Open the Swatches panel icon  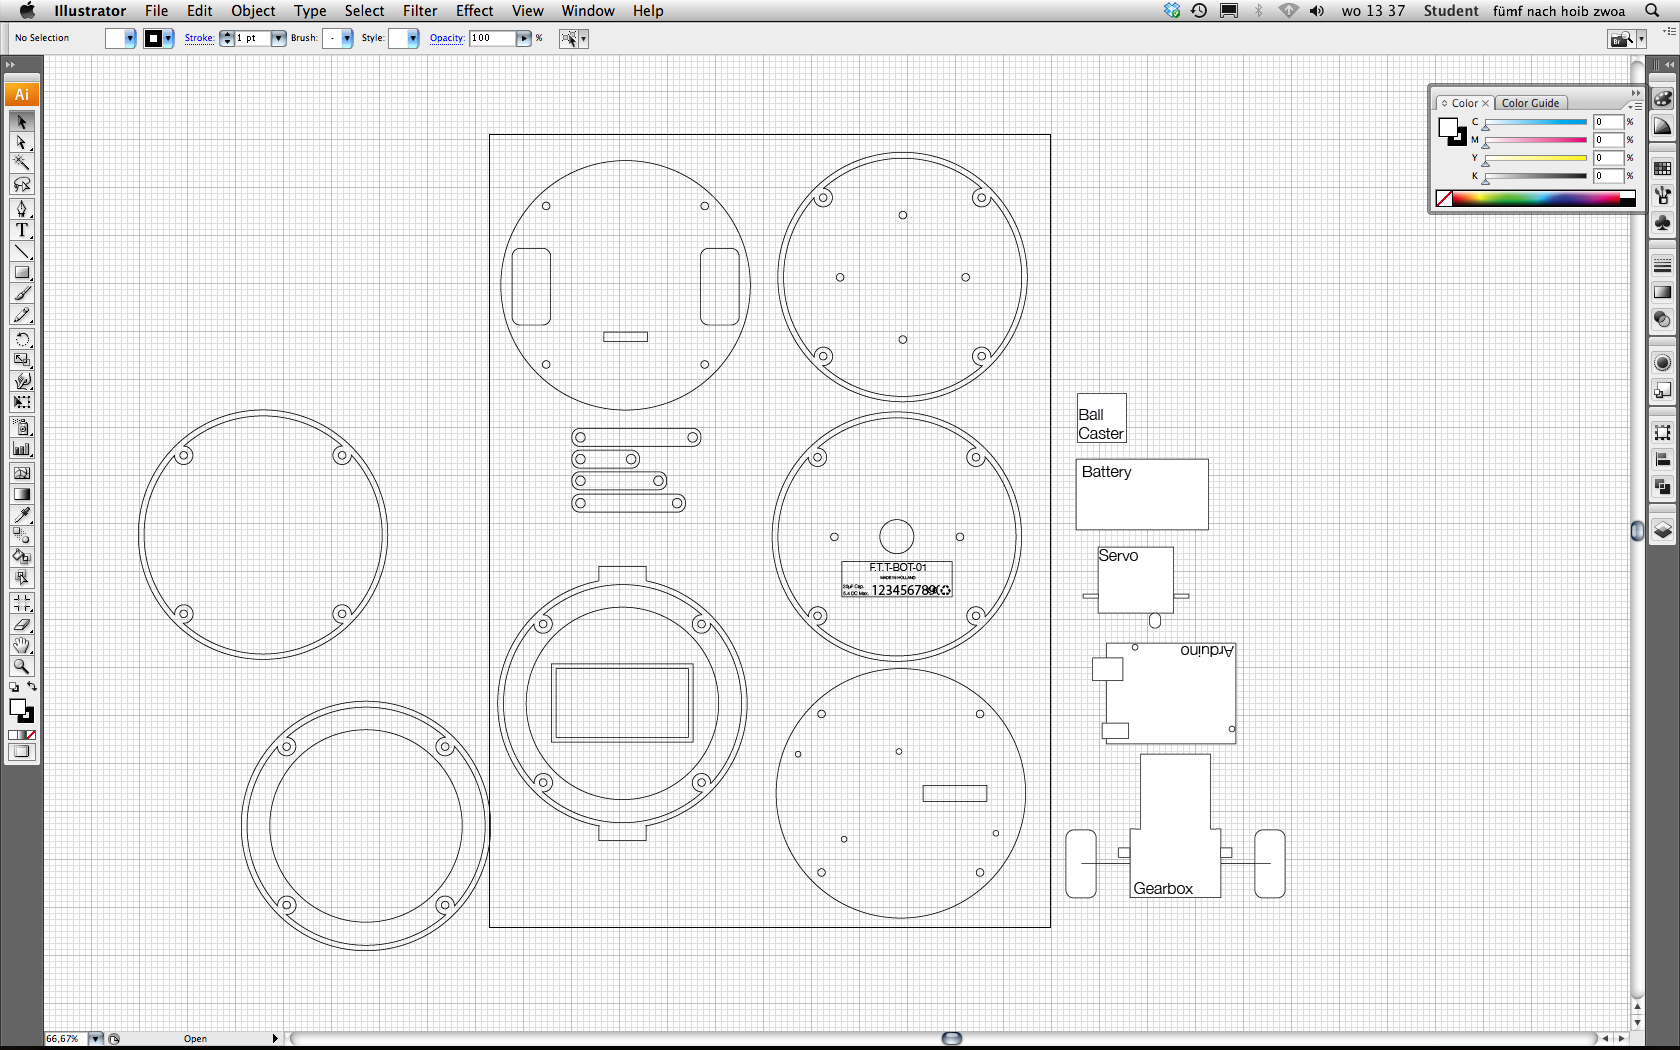[x=1662, y=168]
